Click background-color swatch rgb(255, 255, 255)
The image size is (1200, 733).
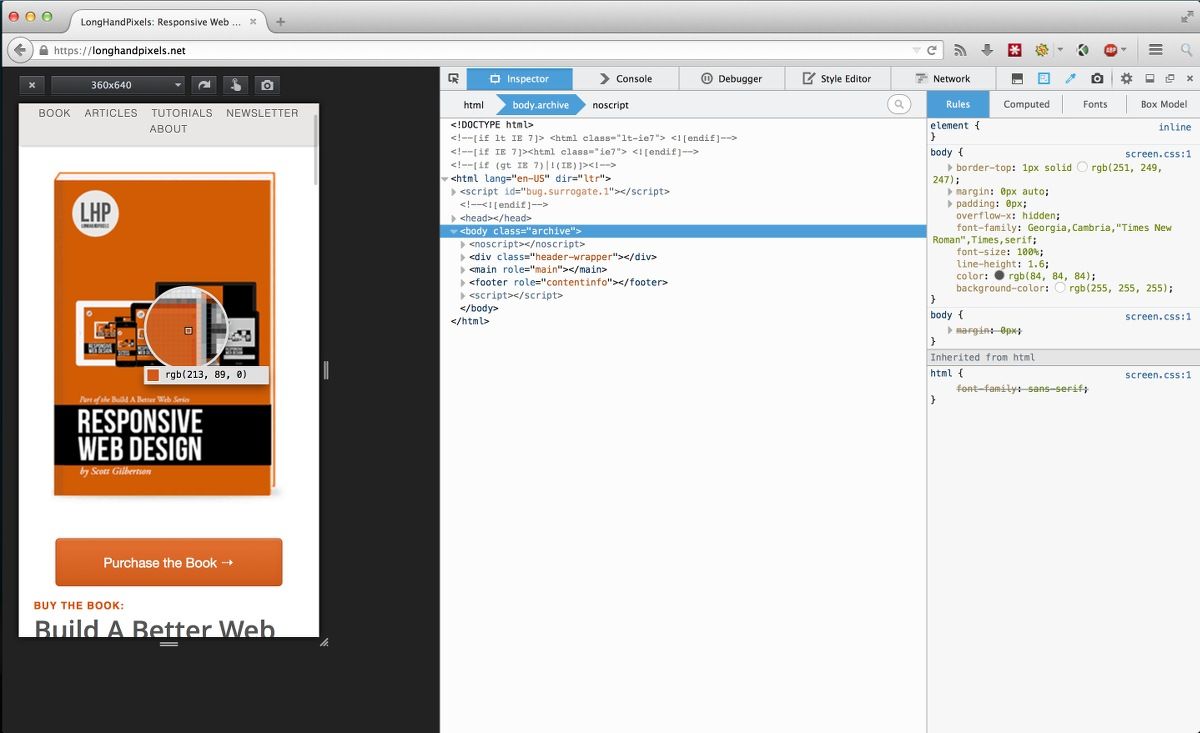(1060, 288)
